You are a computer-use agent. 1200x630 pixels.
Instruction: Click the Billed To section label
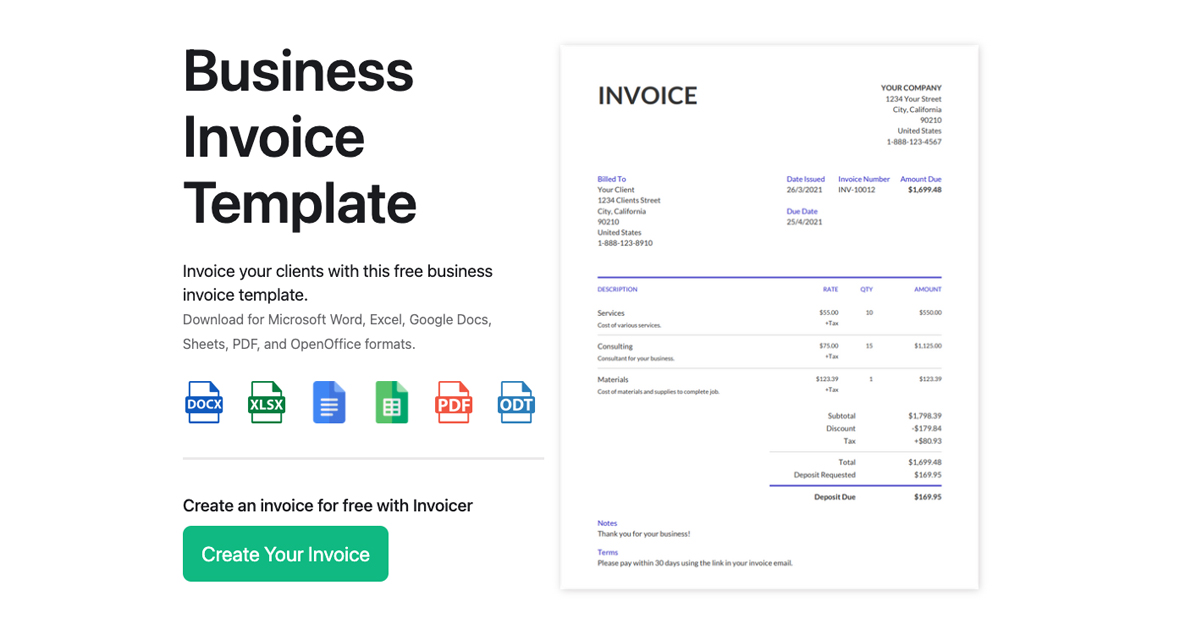611,179
